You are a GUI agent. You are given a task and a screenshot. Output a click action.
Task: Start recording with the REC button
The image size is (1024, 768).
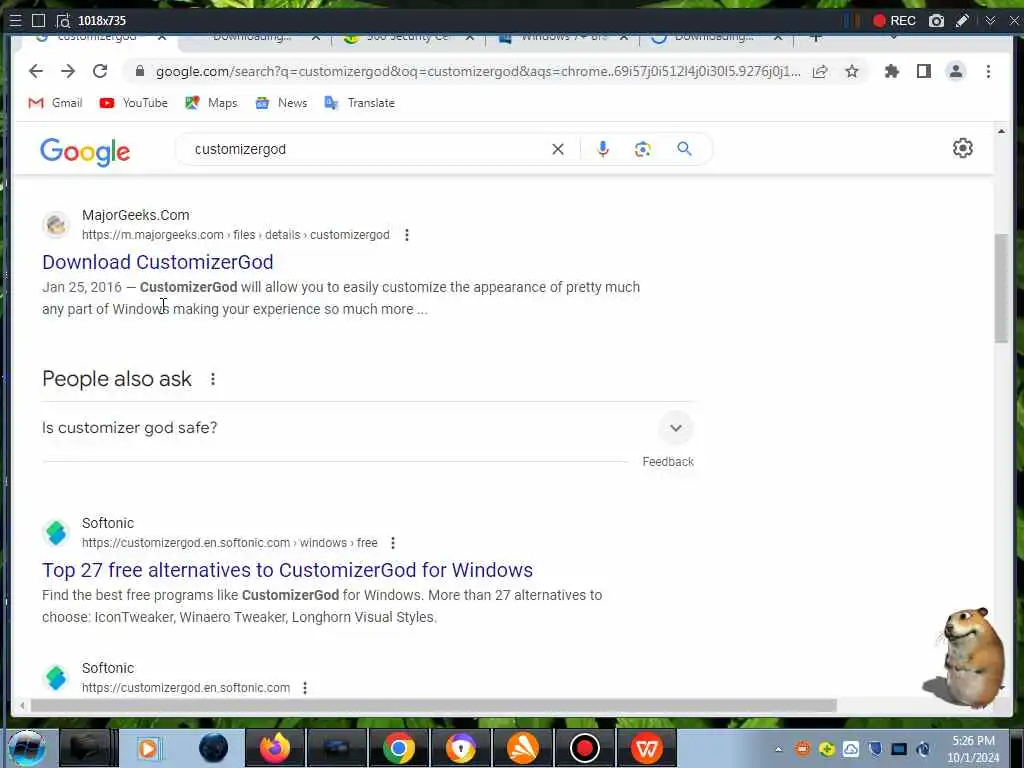(894, 21)
